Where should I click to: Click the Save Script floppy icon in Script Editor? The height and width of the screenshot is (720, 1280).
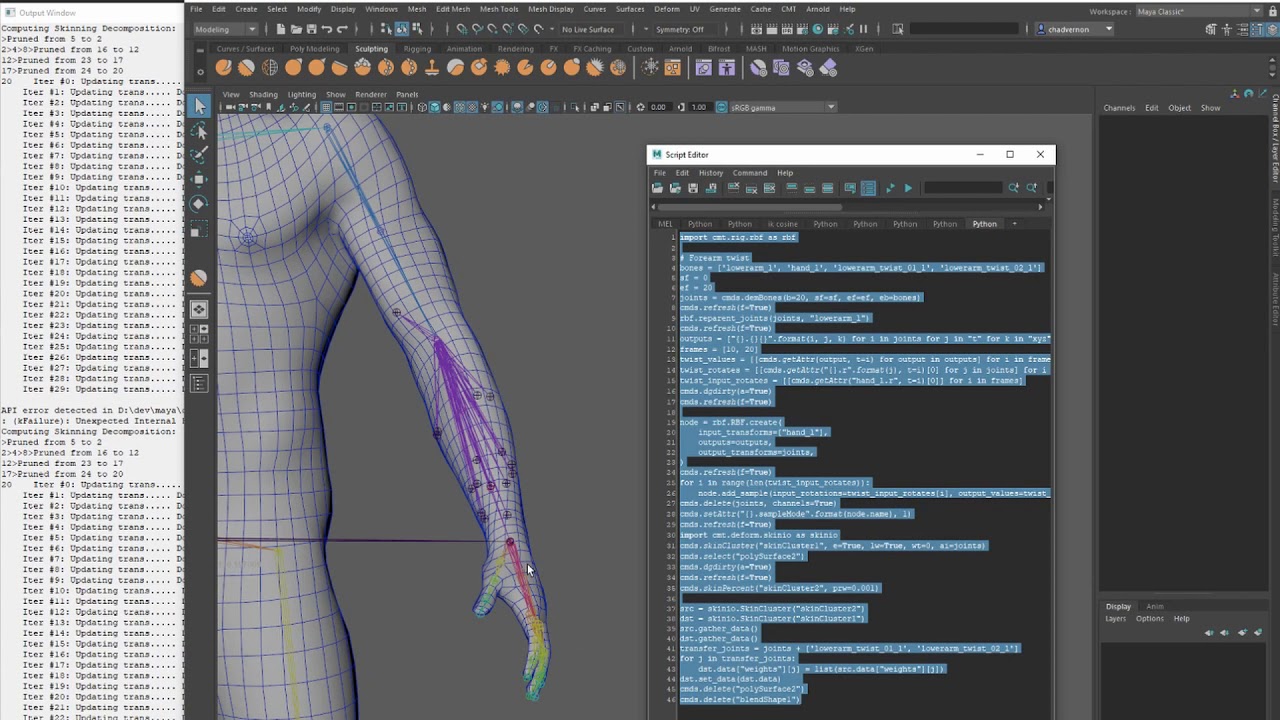pyautogui.click(x=693, y=188)
